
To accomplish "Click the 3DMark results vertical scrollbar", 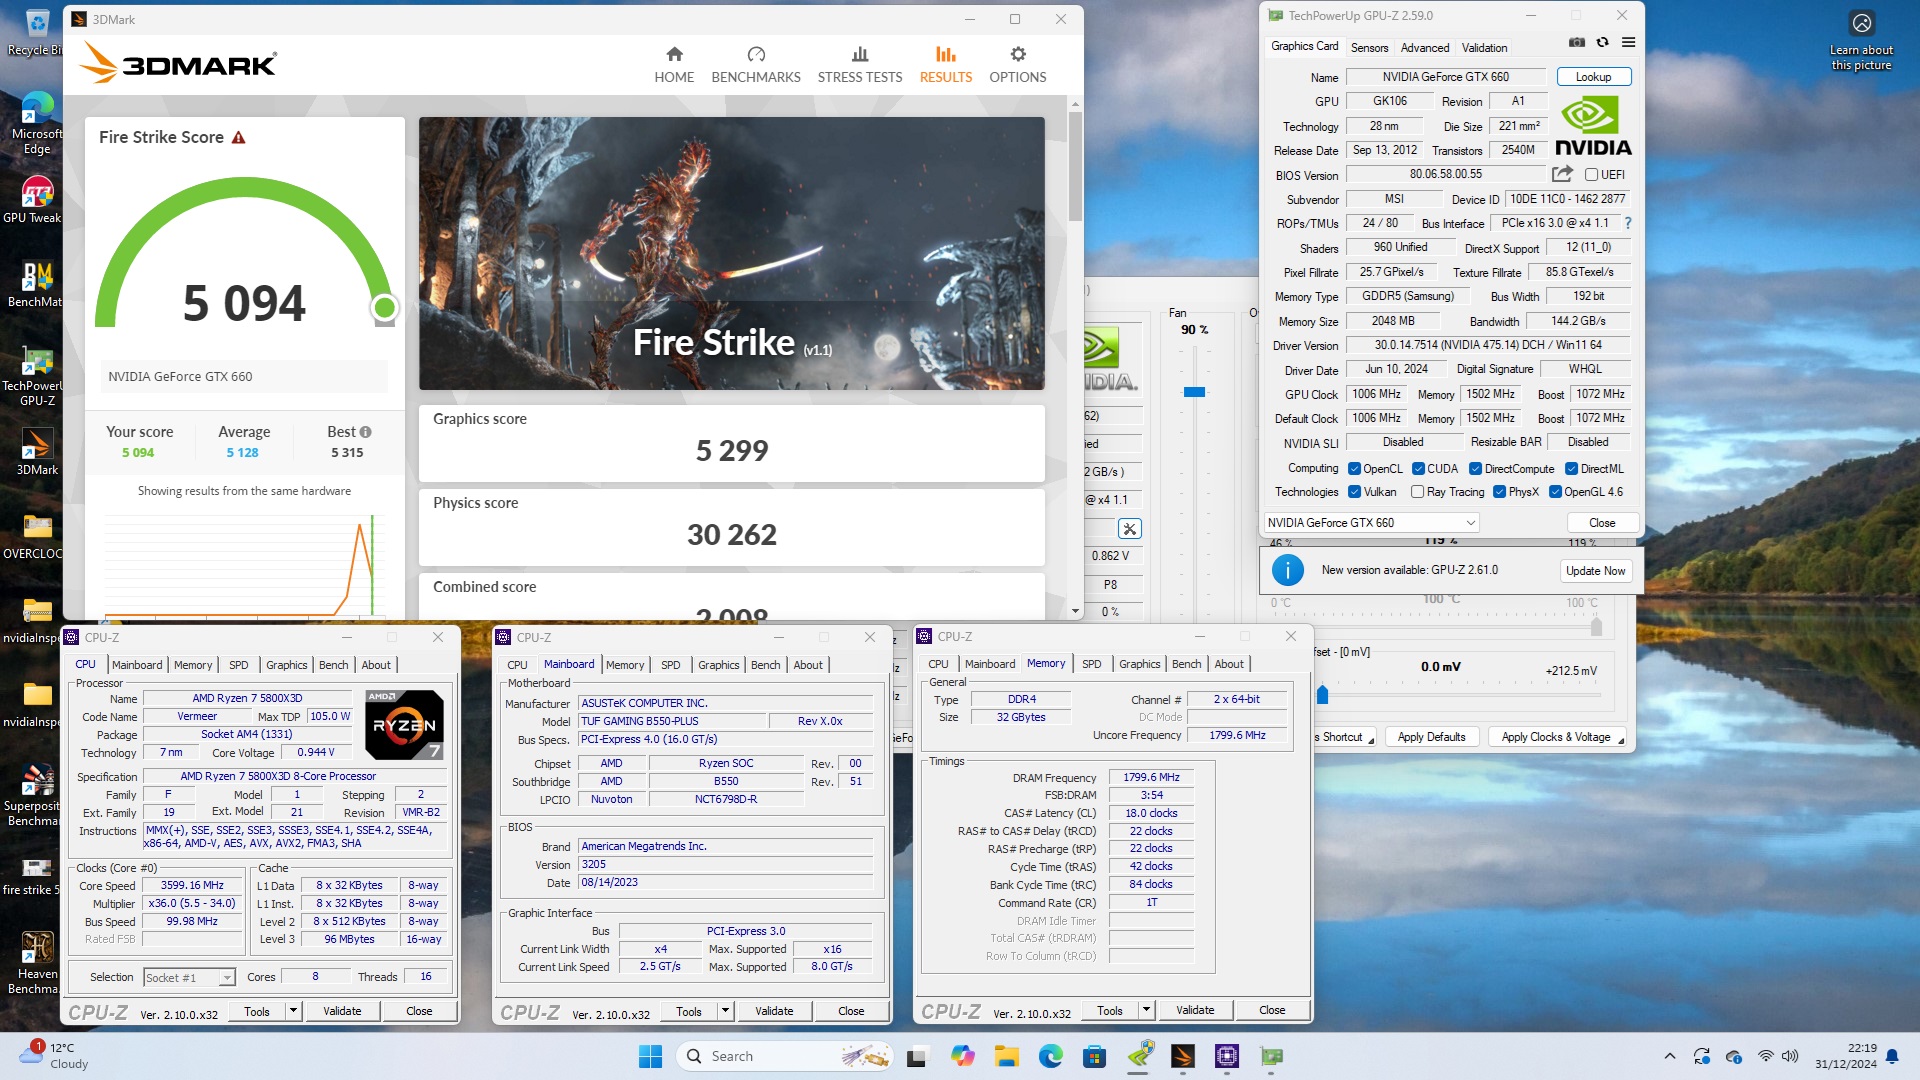I will (1075, 165).
